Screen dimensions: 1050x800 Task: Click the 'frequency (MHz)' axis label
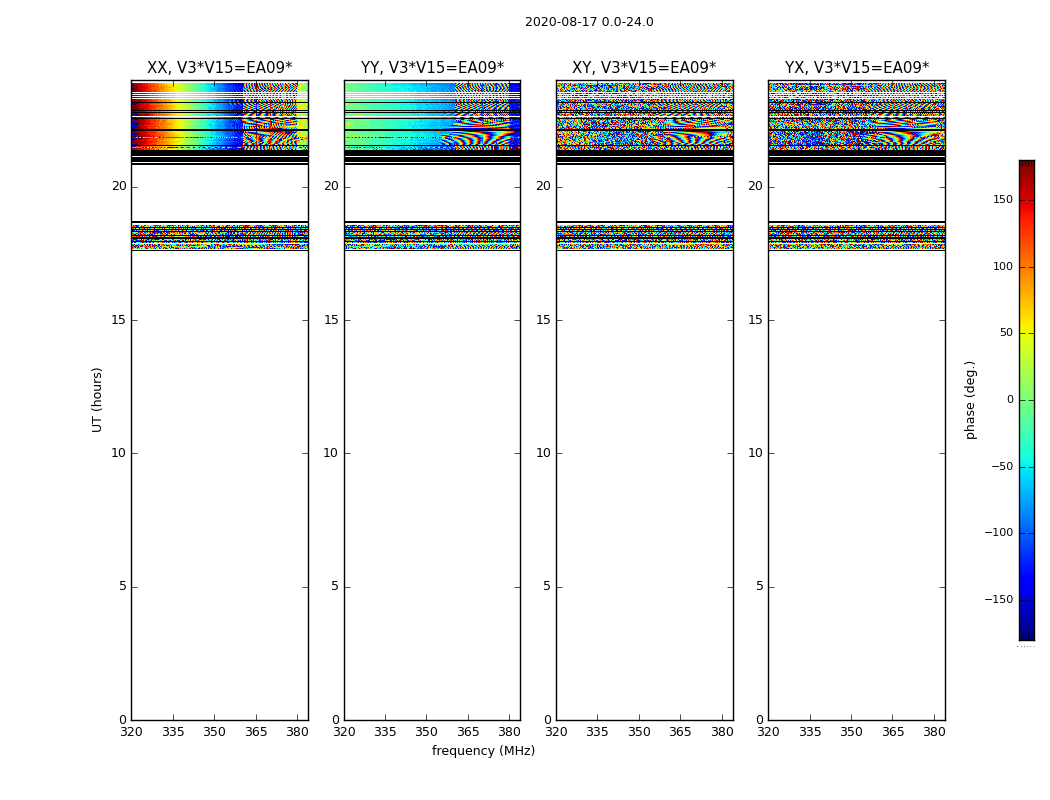point(483,751)
